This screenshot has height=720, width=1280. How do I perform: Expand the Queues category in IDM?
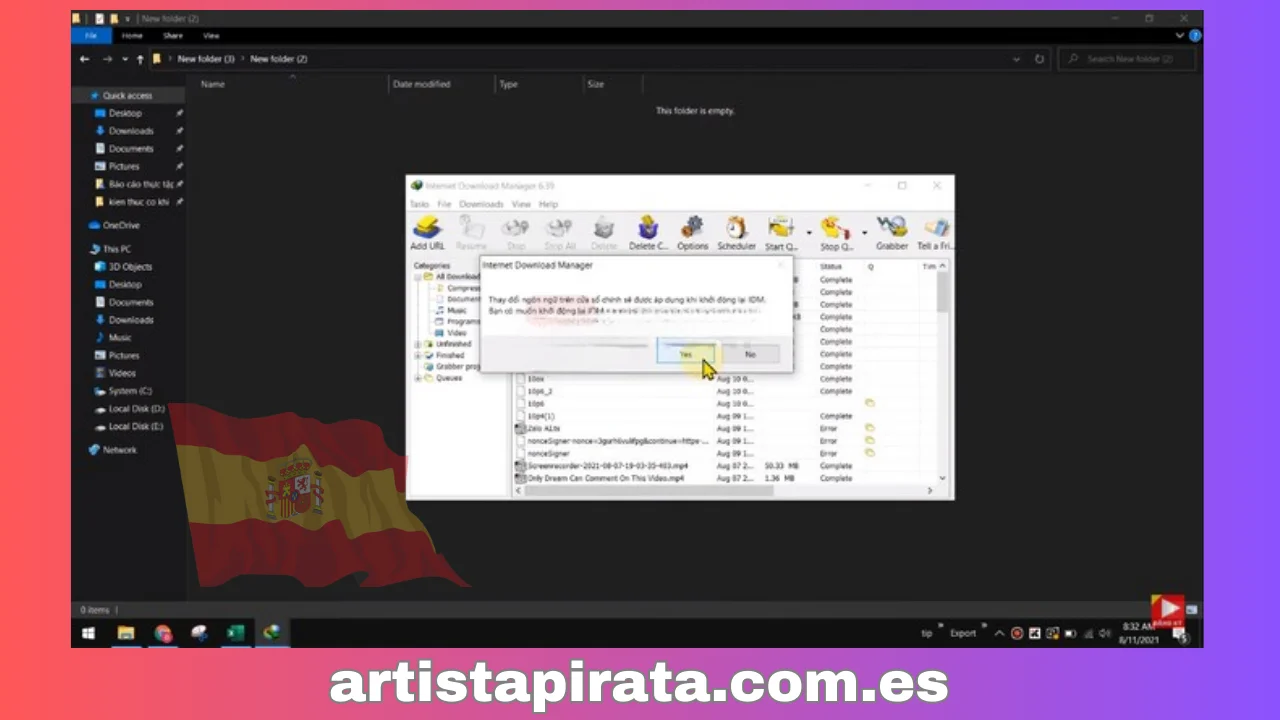(417, 378)
